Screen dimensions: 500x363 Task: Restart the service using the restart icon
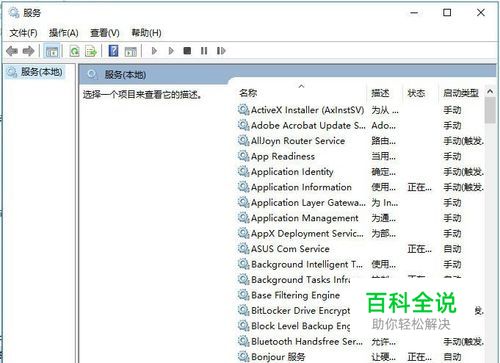(x=221, y=51)
